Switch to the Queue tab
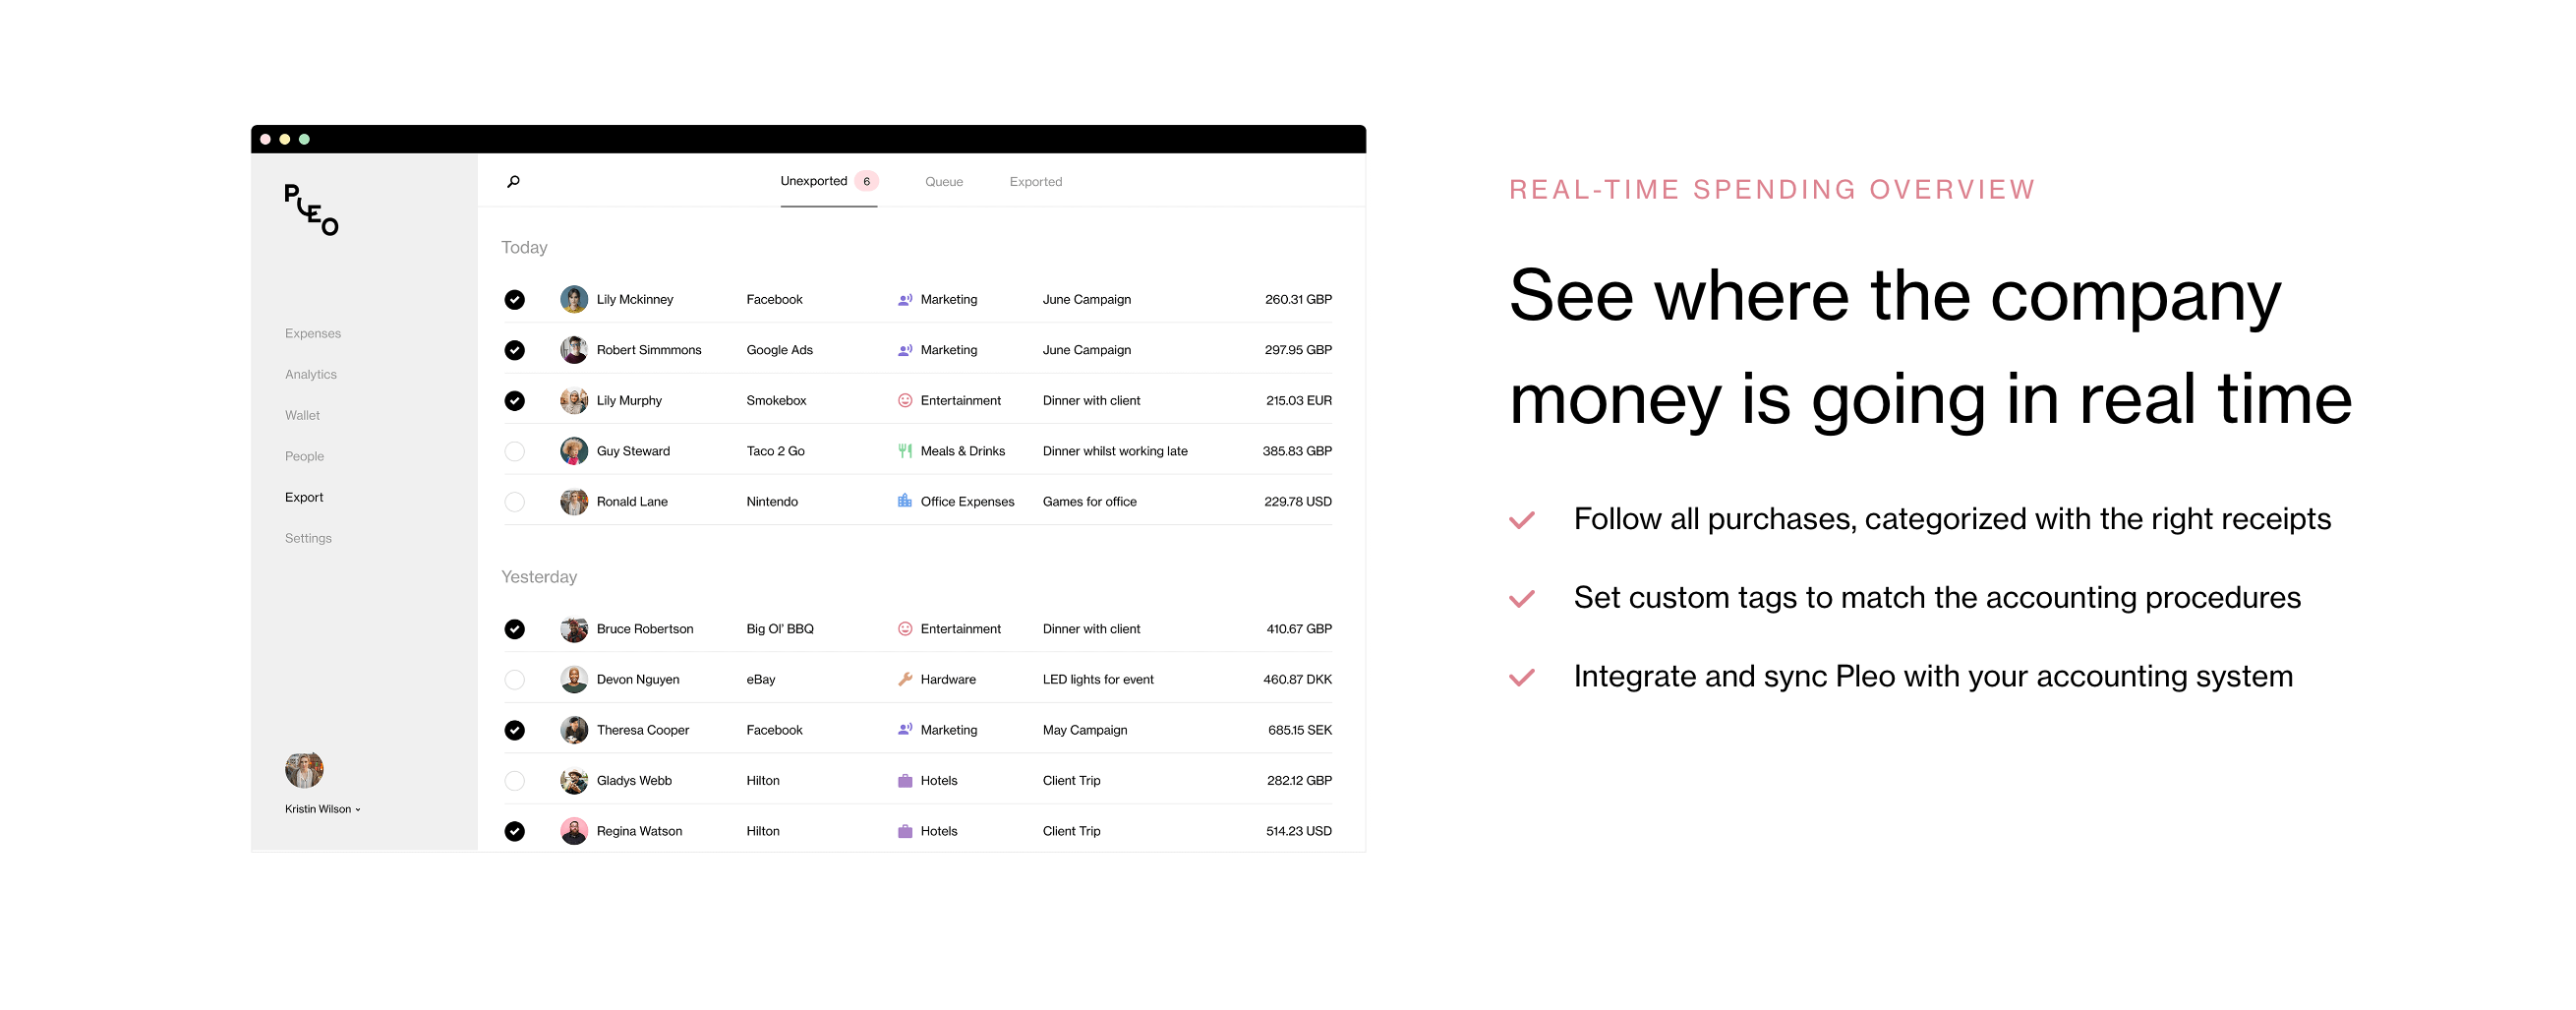 pos(944,182)
